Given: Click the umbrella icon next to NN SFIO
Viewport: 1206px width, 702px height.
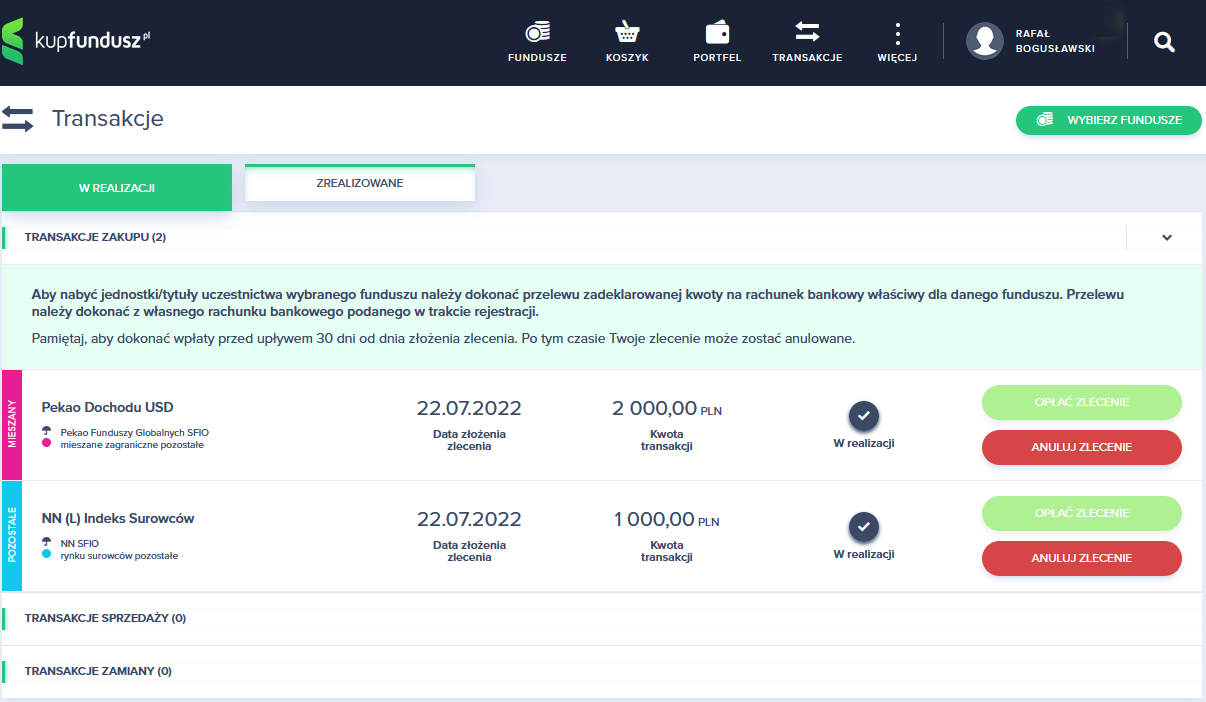Looking at the screenshot, I should click(x=47, y=543).
